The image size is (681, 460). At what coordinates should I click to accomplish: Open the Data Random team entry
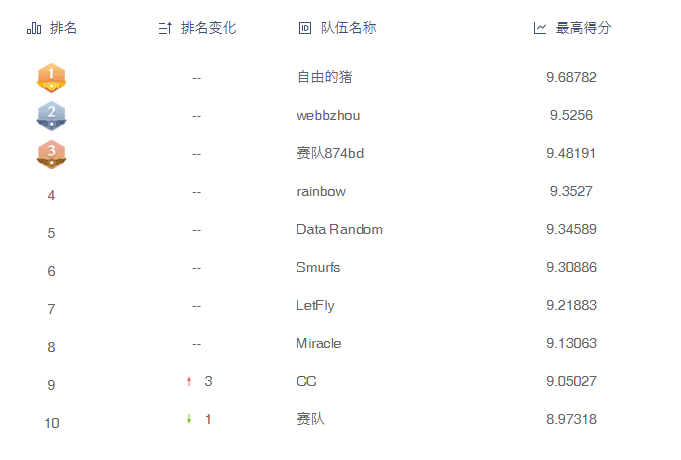pyautogui.click(x=339, y=229)
